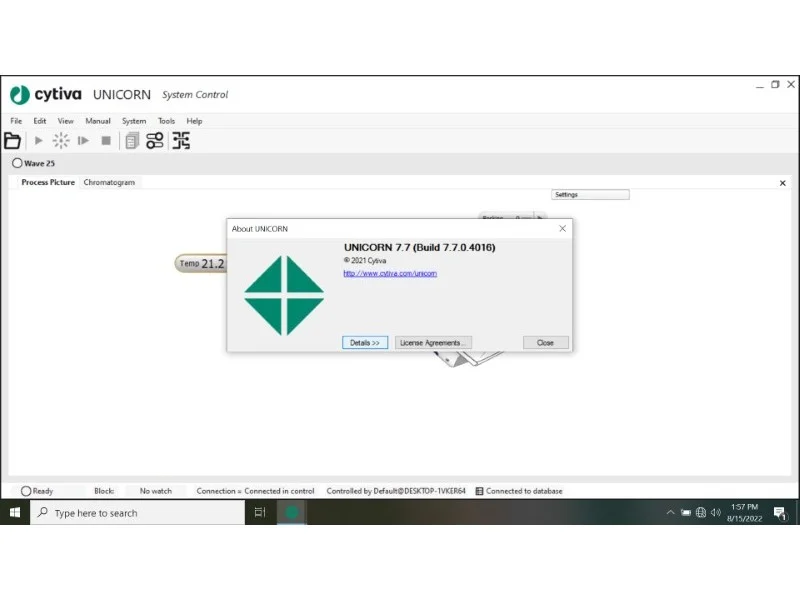This screenshot has width=800, height=600.
Task: Open Task View on the taskbar
Action: [x=260, y=512]
